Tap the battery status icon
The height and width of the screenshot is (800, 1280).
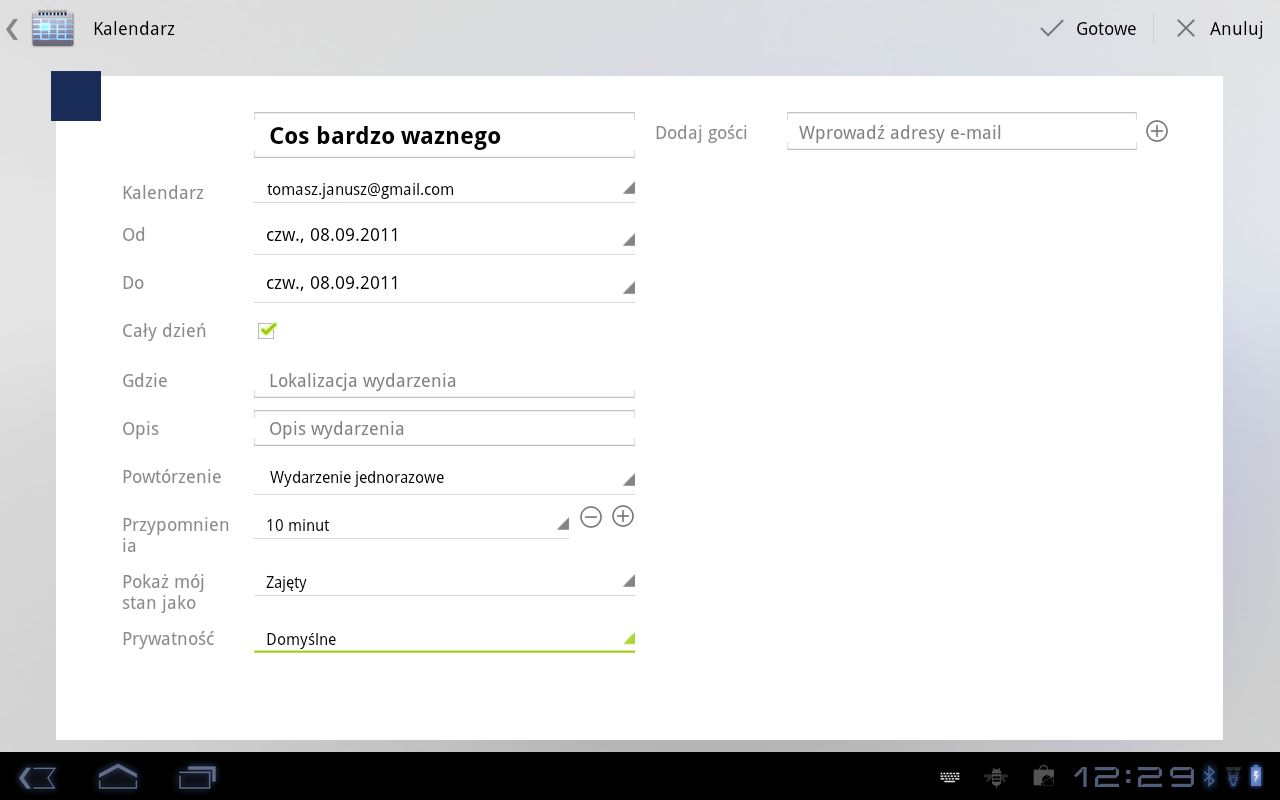tap(1257, 776)
